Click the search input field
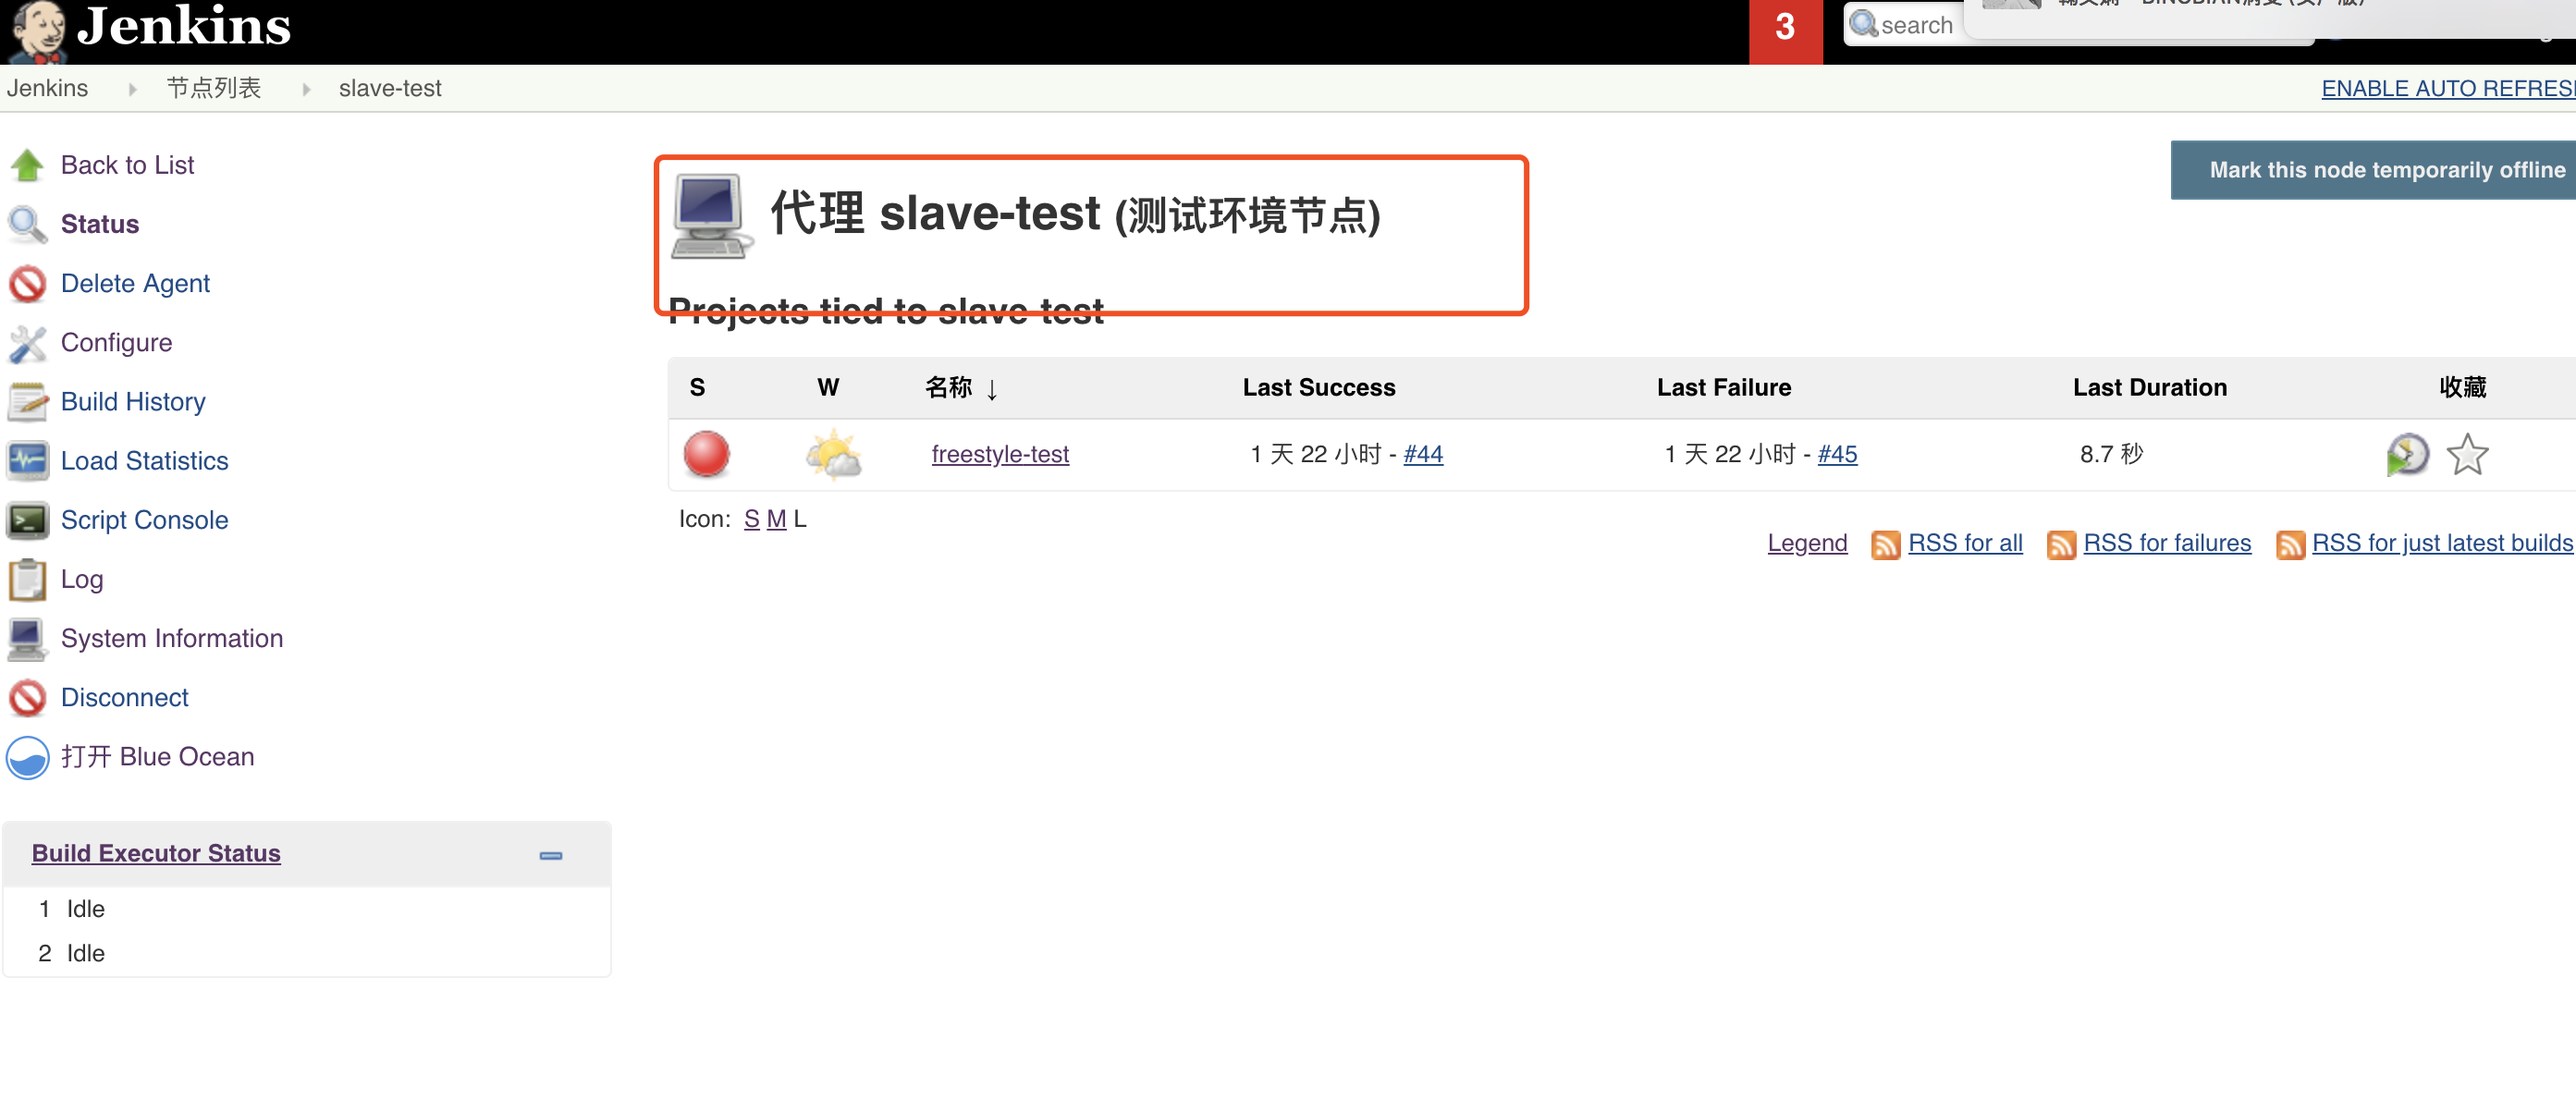 (1915, 26)
